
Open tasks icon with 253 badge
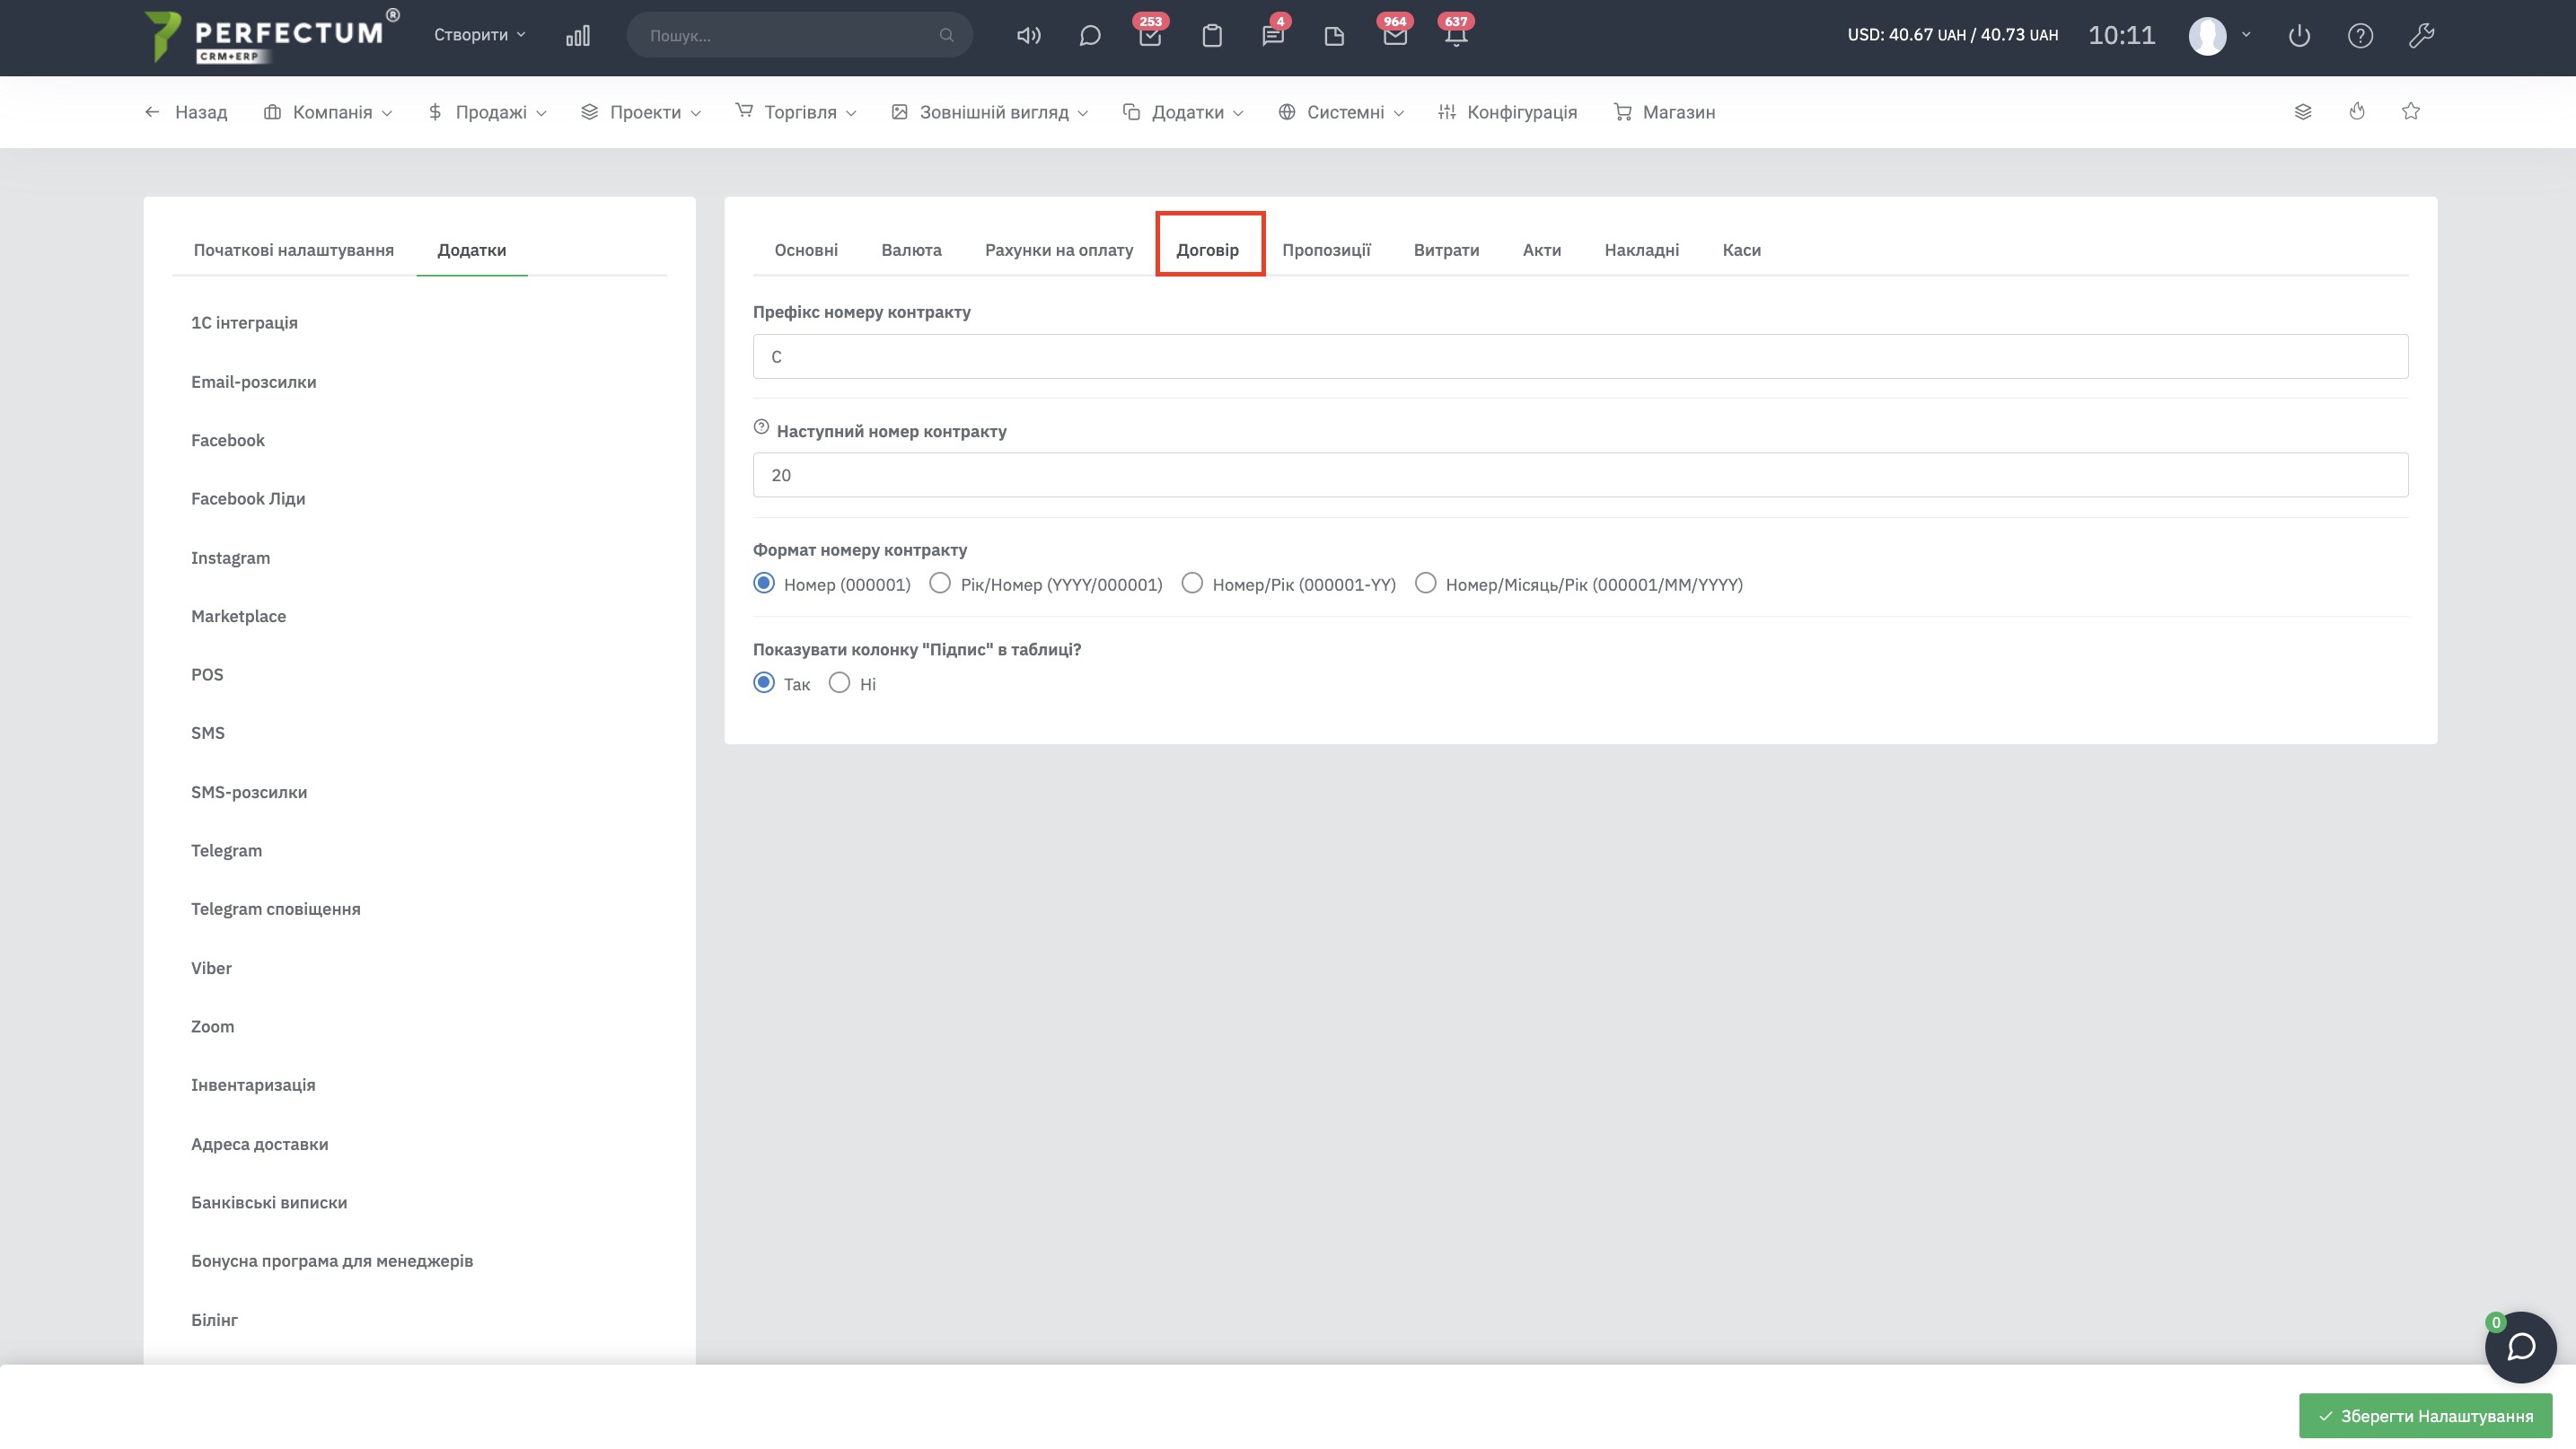(1150, 36)
